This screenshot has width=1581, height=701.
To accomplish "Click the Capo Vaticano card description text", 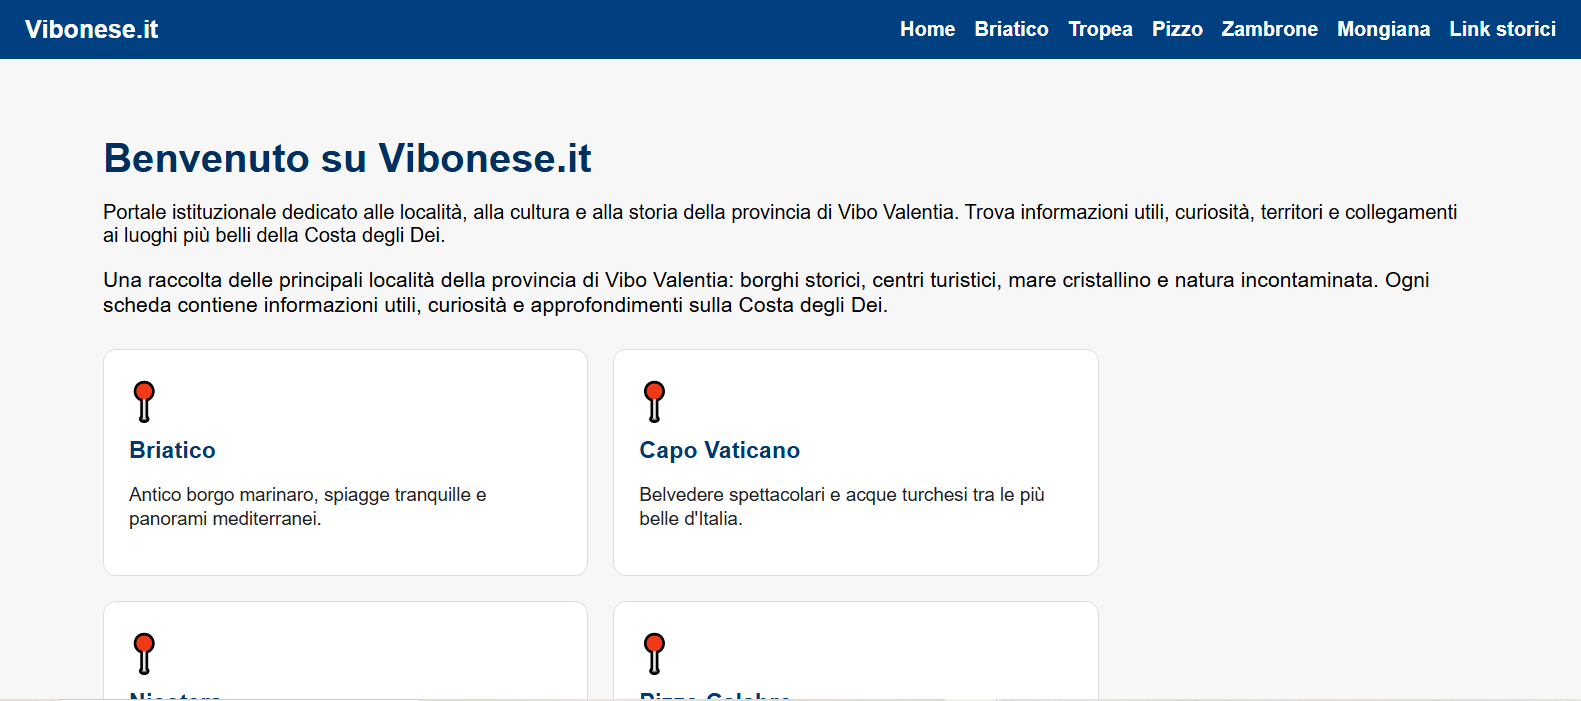I will [x=842, y=505].
